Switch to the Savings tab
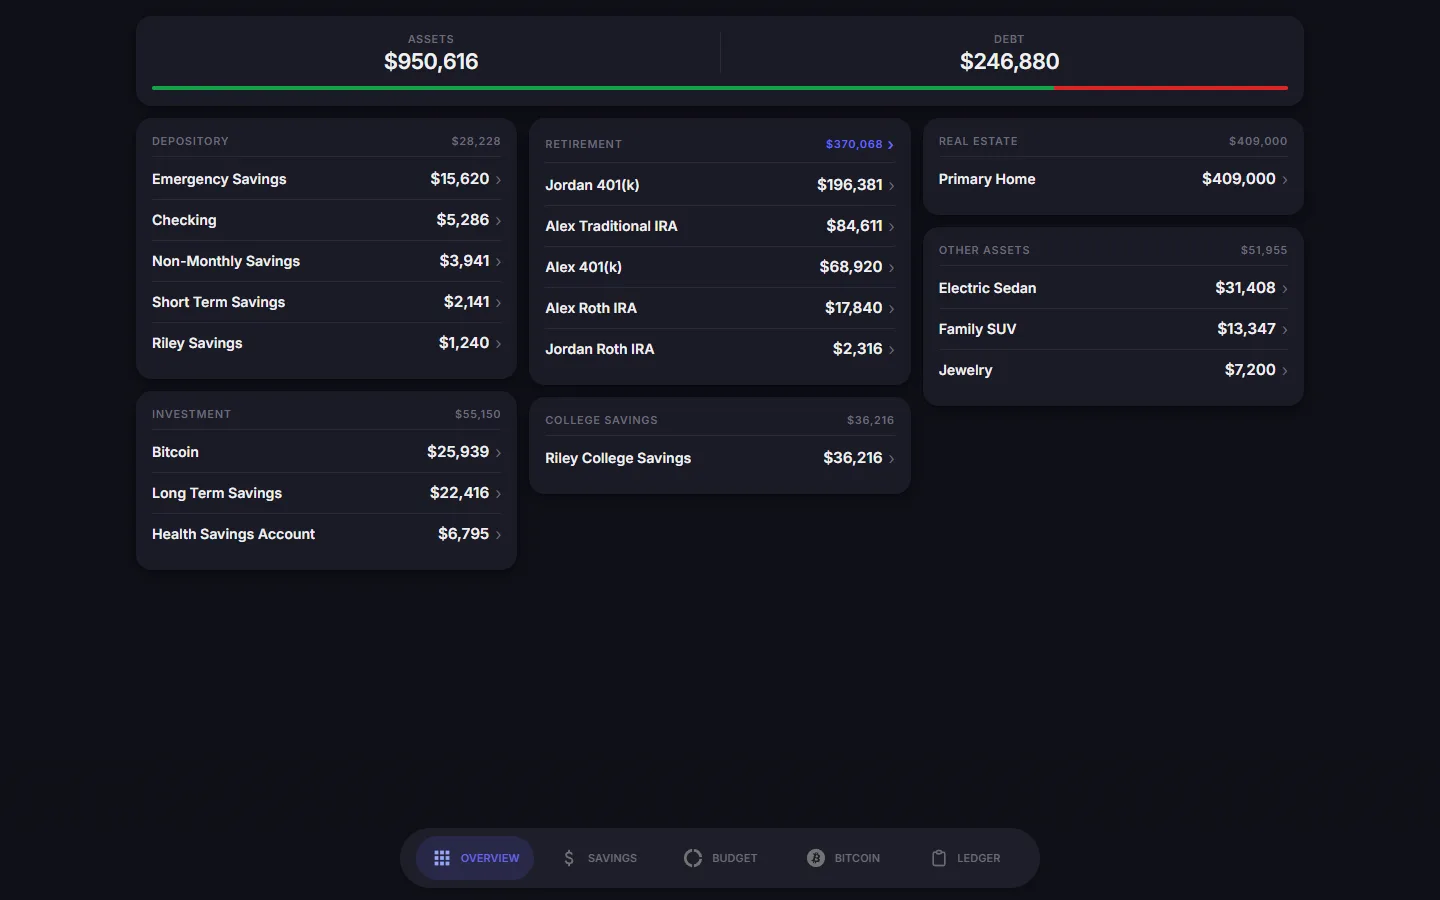 click(x=599, y=858)
